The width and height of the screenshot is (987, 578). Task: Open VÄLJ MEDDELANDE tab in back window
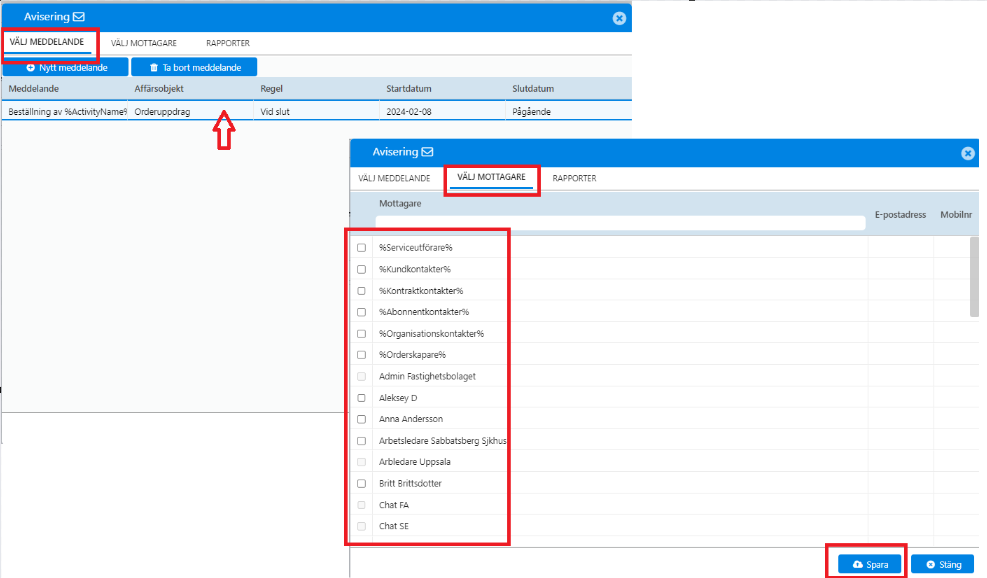[x=47, y=42]
